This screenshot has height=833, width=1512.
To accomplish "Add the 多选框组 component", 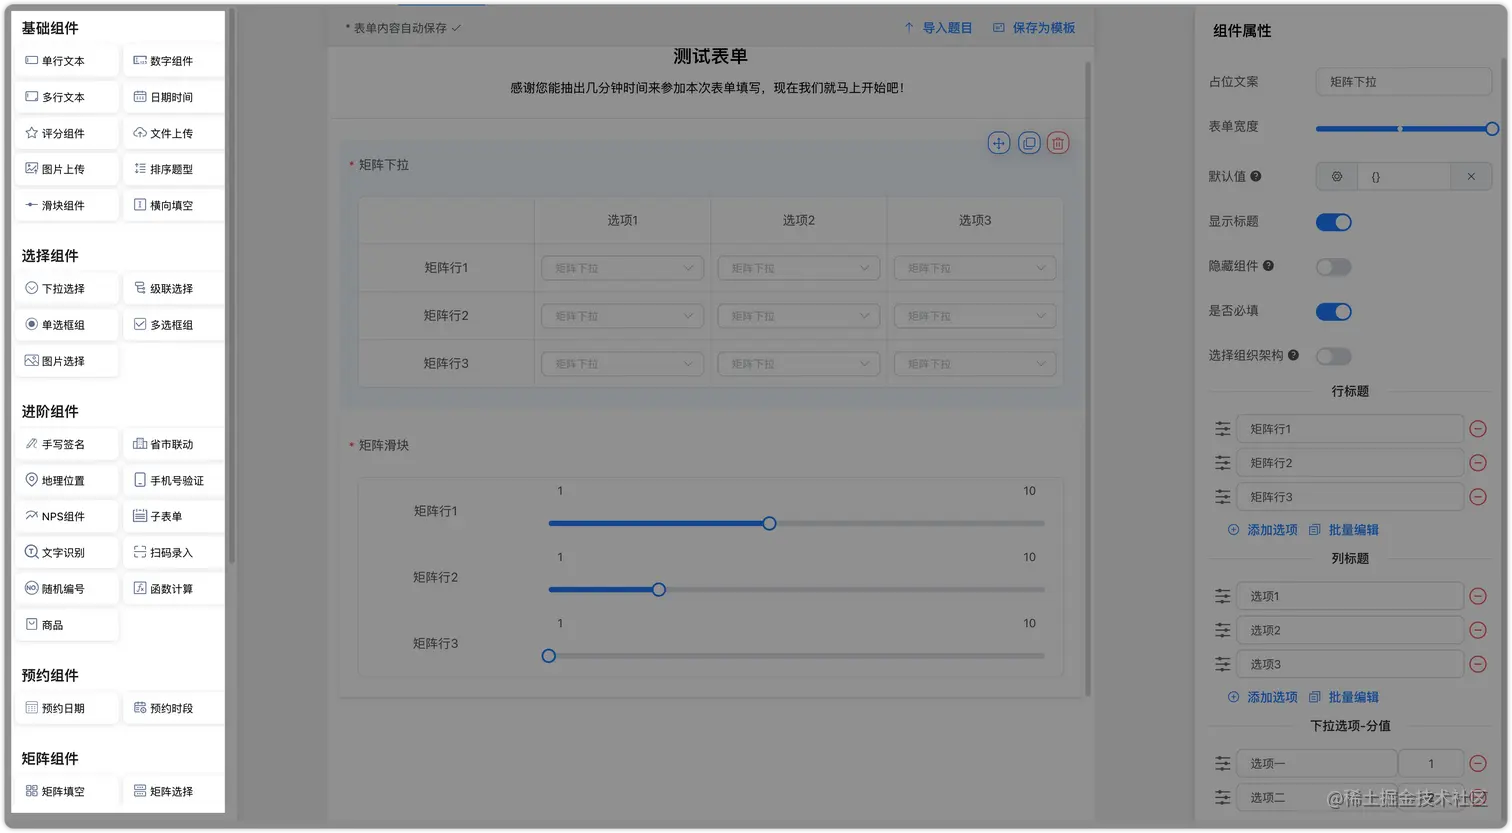I will pos(174,324).
